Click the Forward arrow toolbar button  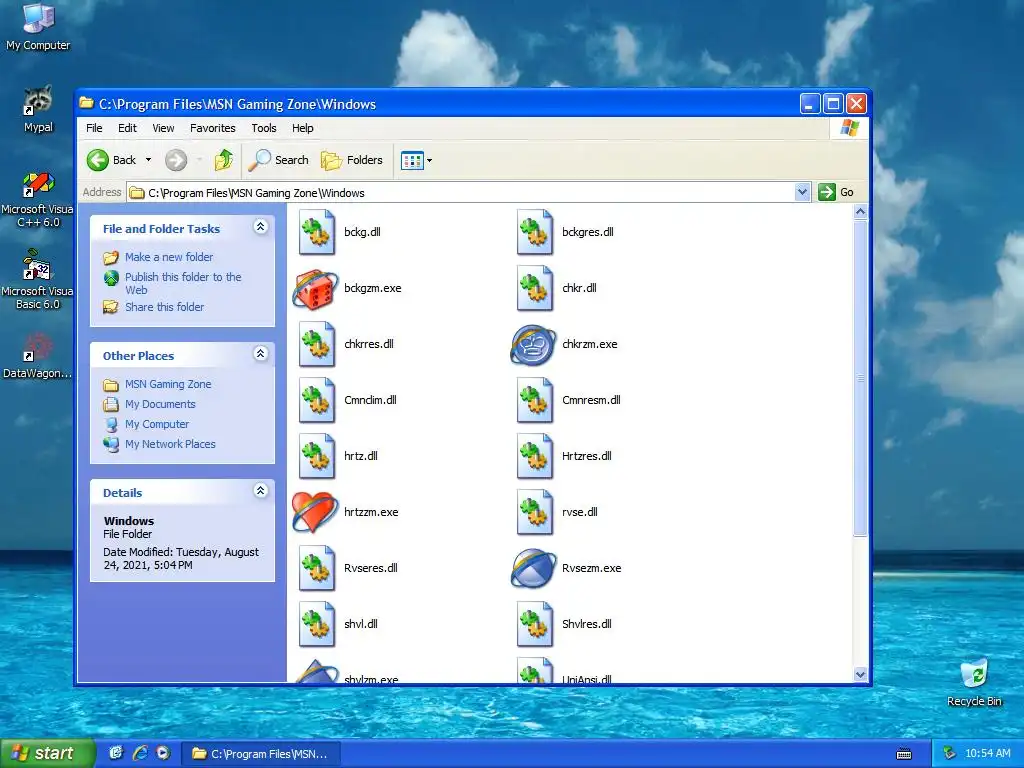(x=176, y=160)
